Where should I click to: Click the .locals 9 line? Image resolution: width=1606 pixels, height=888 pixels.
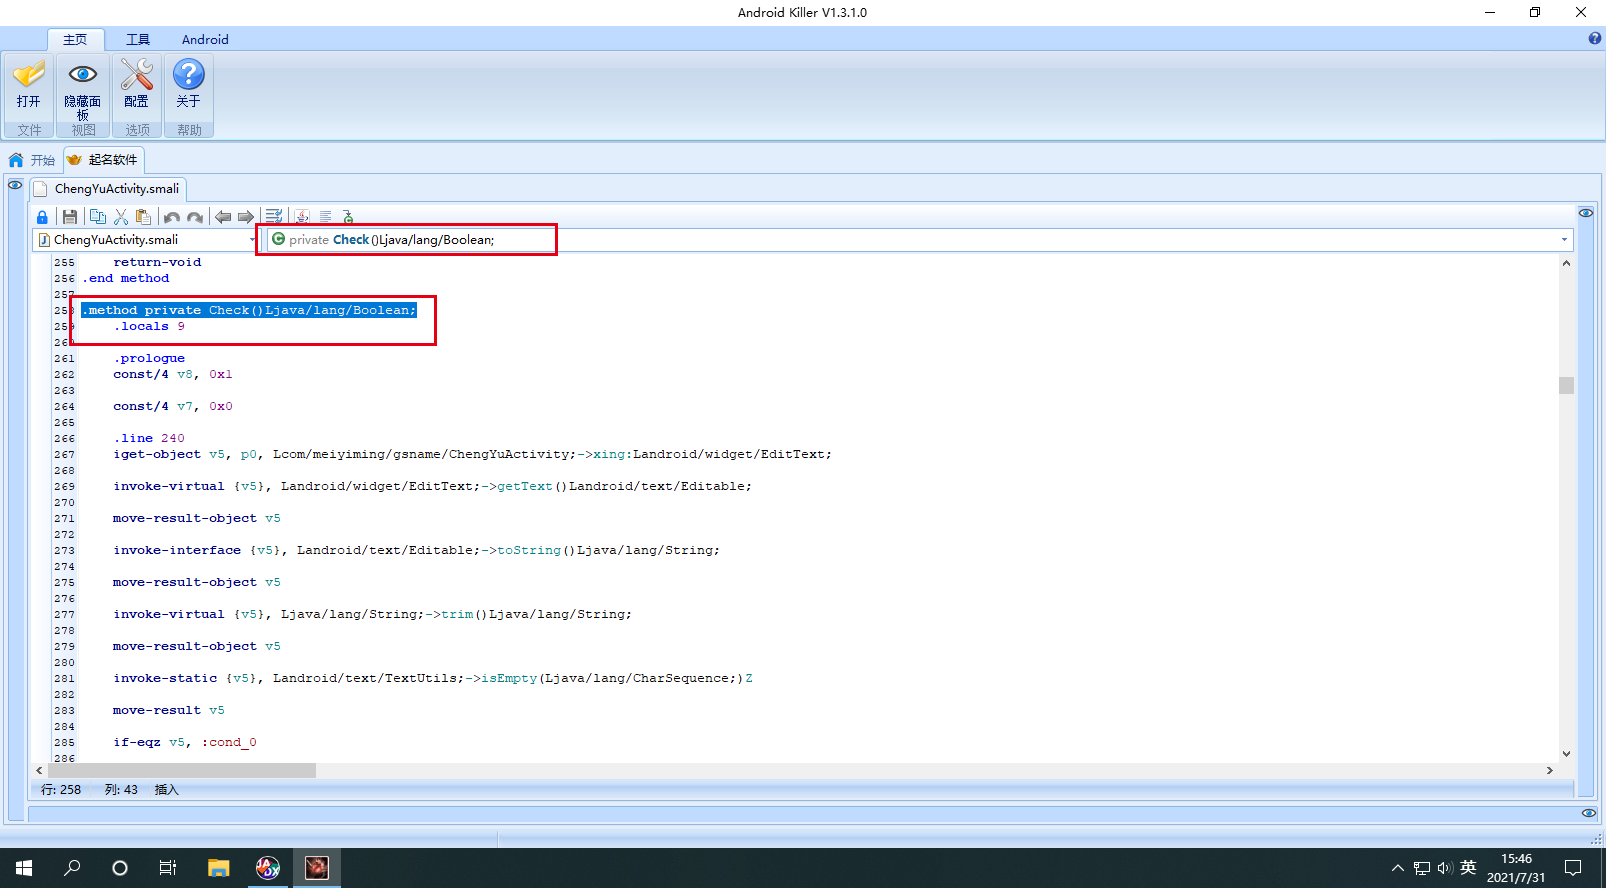(x=149, y=326)
